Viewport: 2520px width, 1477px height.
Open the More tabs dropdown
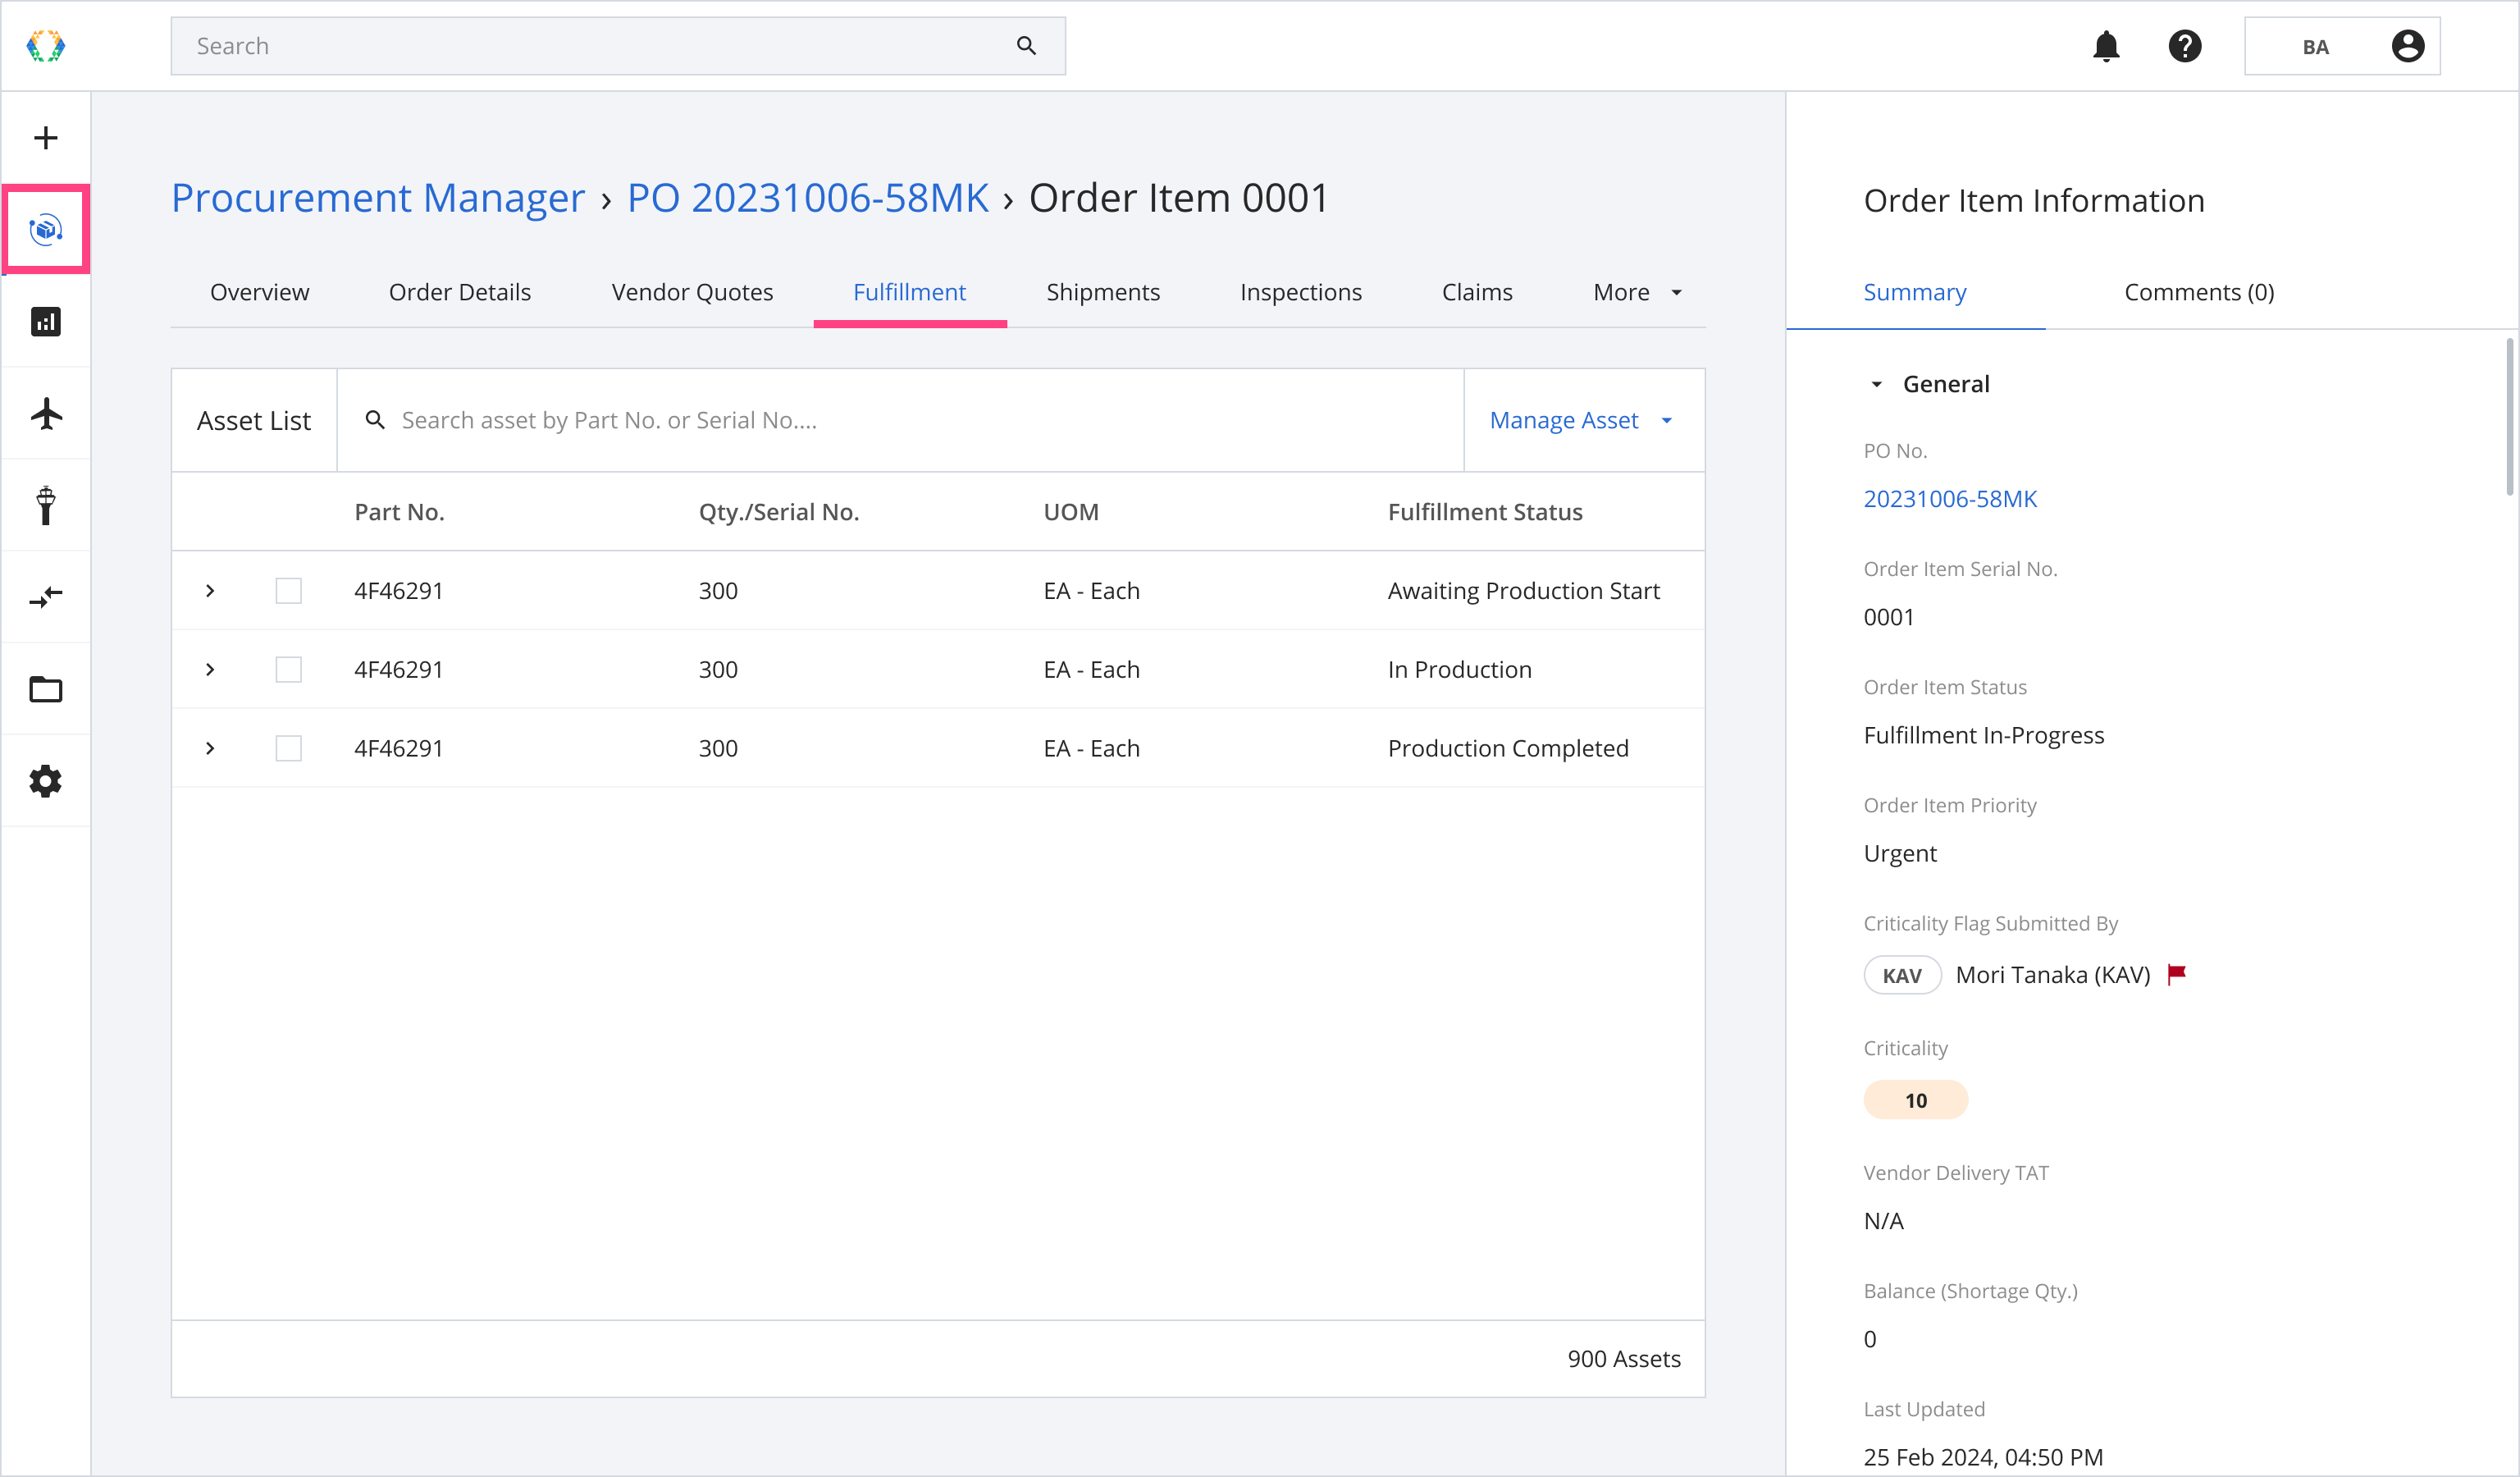point(1638,292)
